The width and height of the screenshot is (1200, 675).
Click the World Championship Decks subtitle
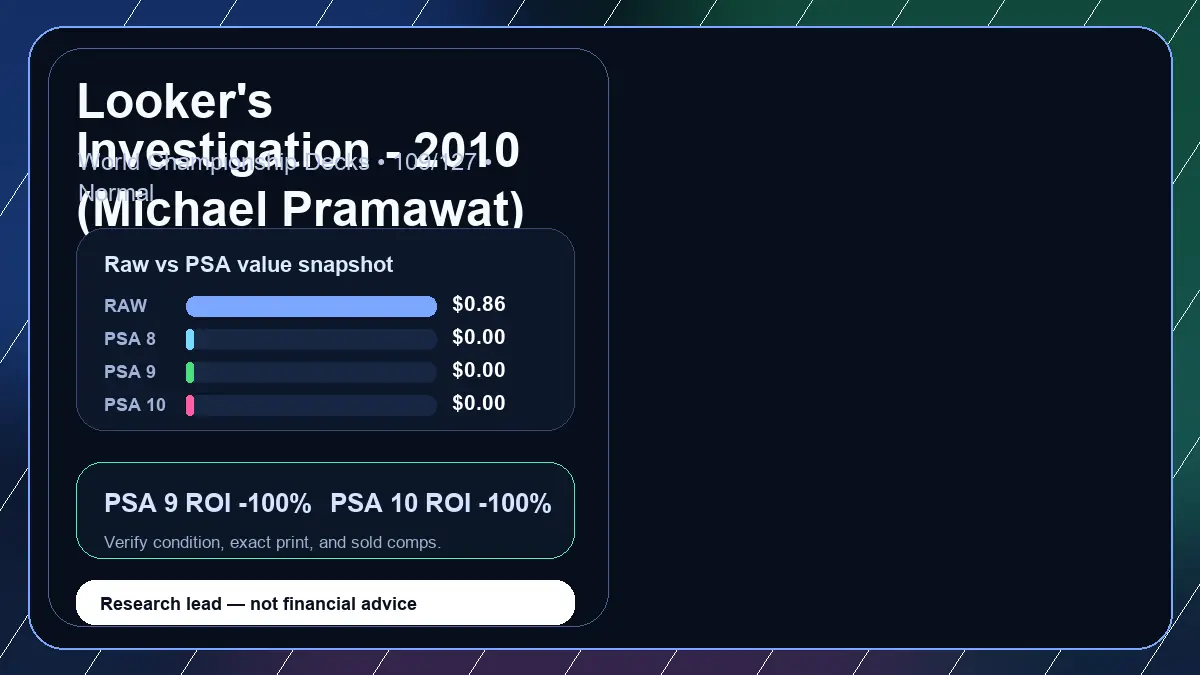285,177
